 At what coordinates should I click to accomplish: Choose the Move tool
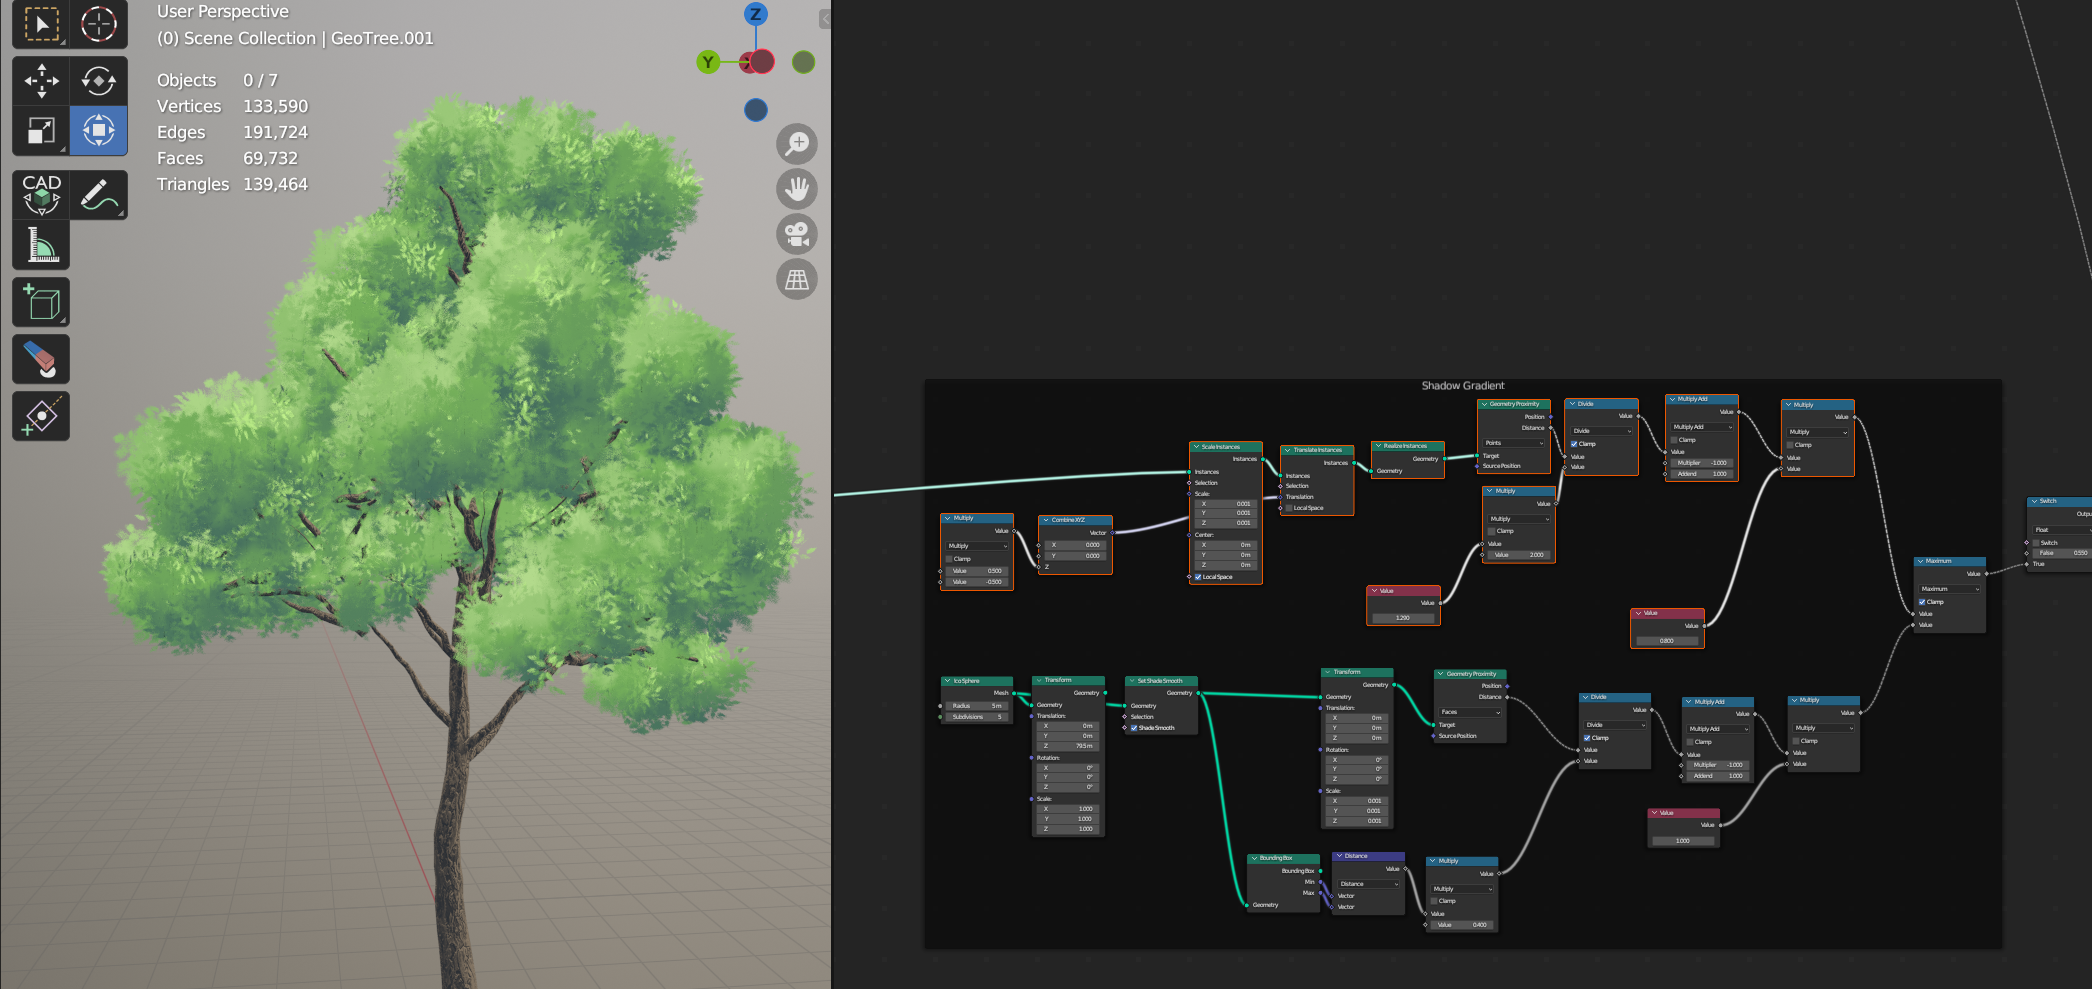41,81
